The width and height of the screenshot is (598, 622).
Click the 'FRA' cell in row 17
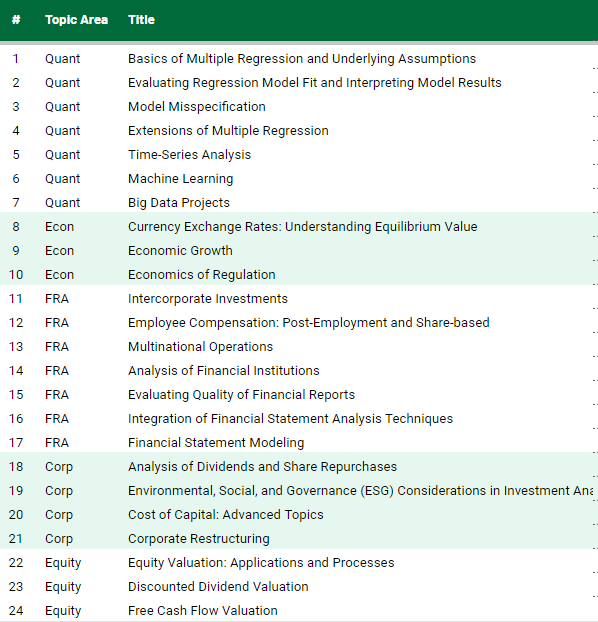[57, 443]
